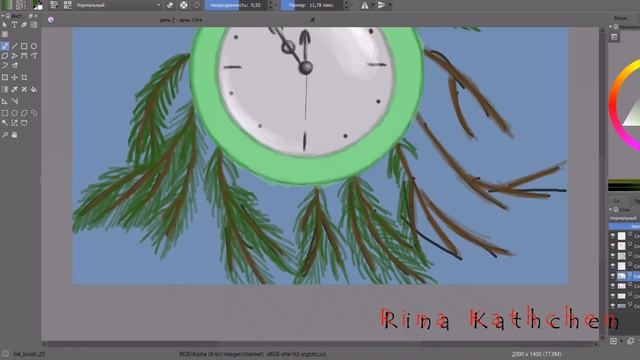Reload the original brush preset

pos(197,5)
